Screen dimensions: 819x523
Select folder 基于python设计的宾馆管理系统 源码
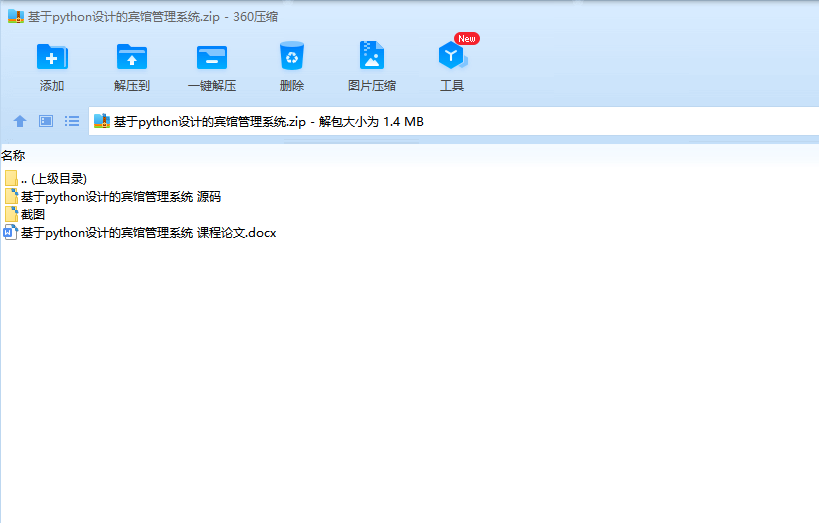(121, 197)
